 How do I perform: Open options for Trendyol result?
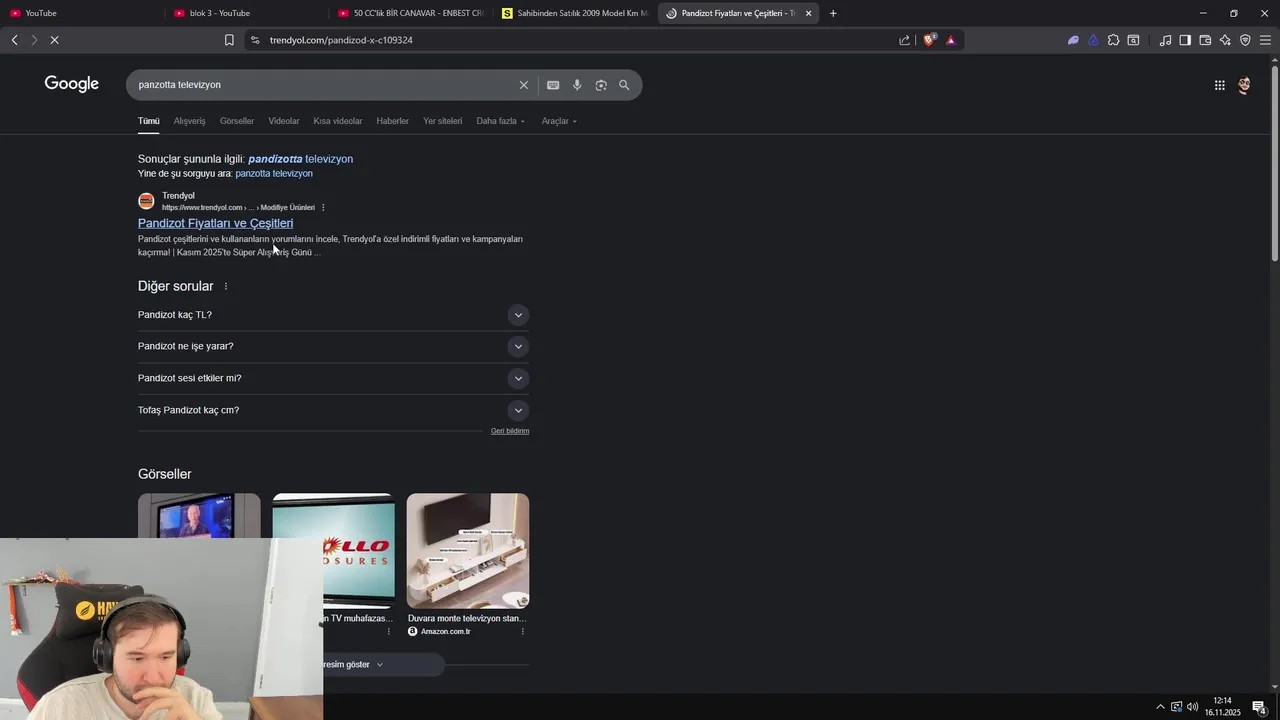tap(323, 207)
